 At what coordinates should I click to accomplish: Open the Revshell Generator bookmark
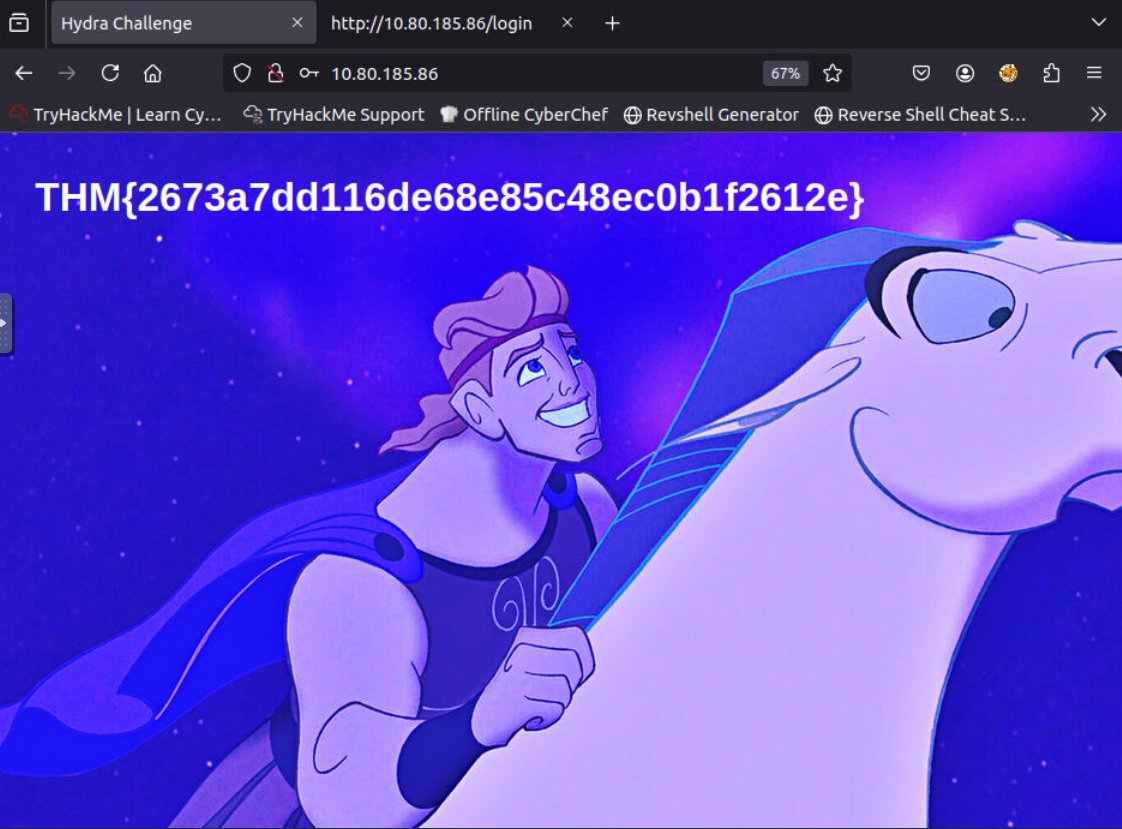point(711,114)
